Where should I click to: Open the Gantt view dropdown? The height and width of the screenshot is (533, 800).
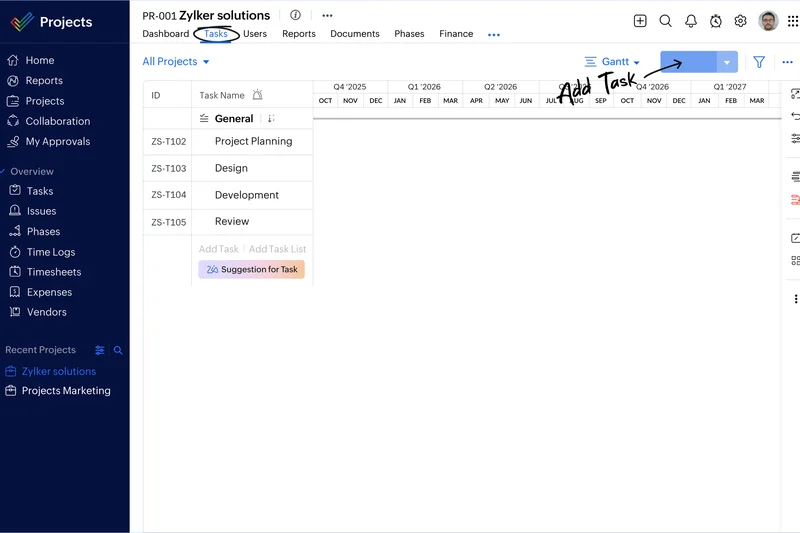[612, 62]
